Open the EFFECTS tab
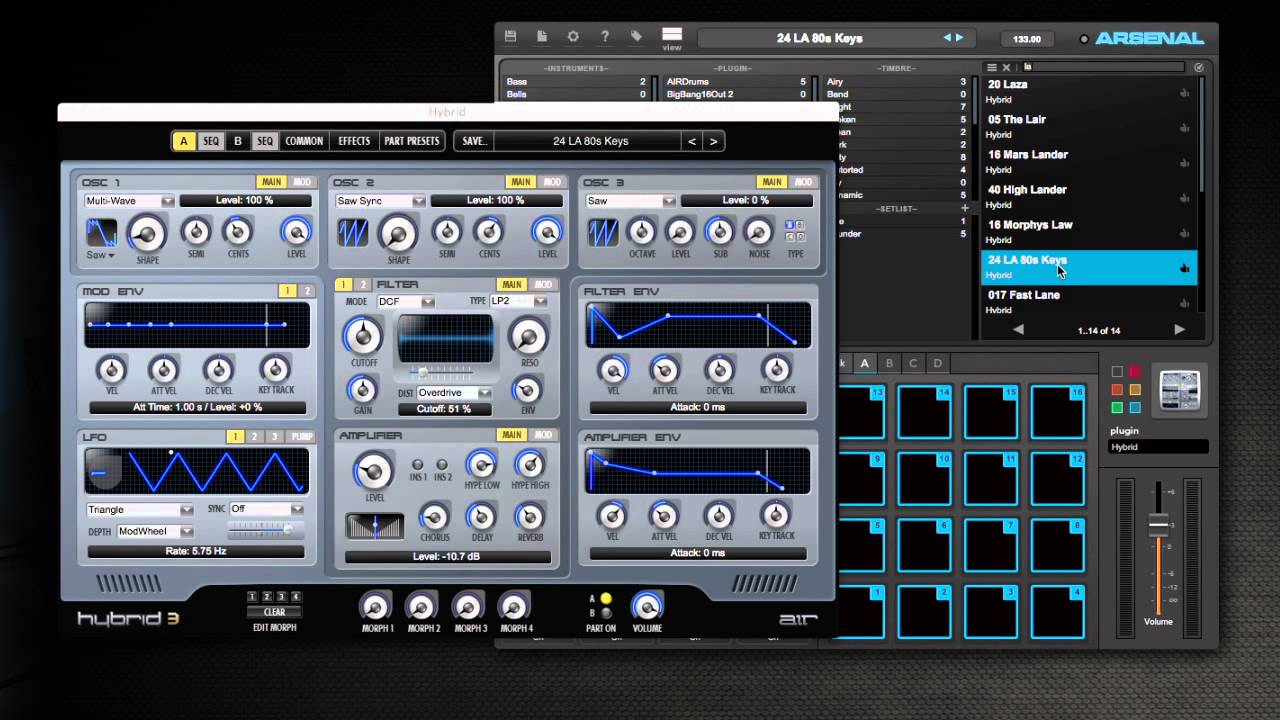 coord(354,141)
